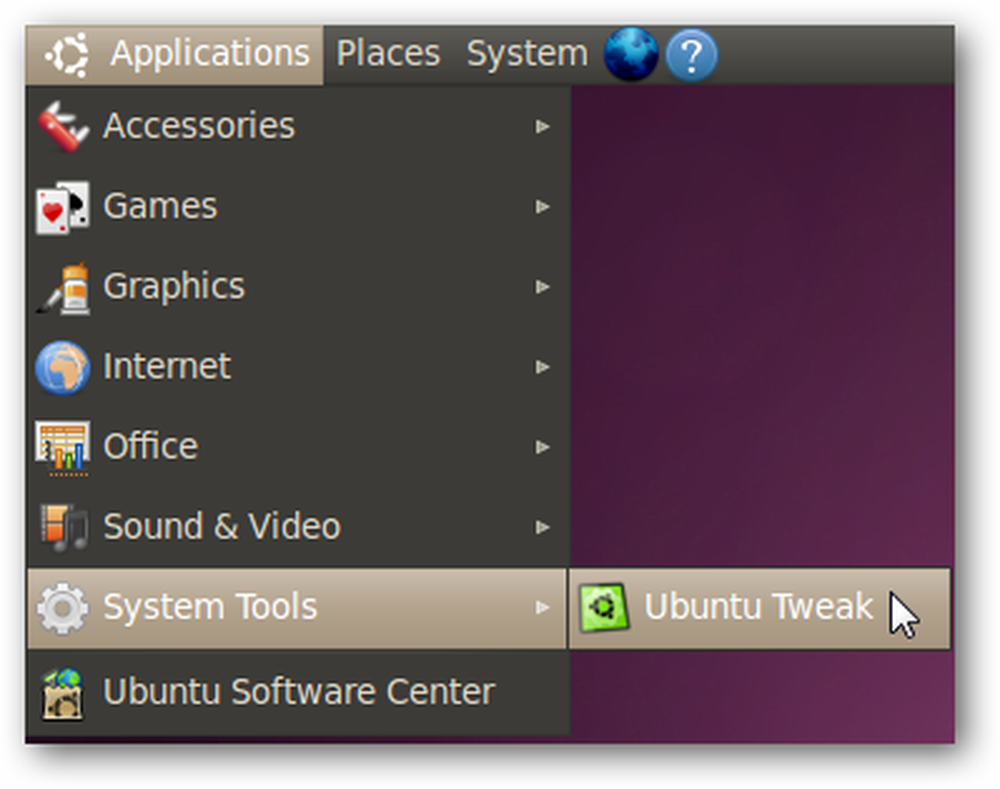
Task: Click the System Tools gear icon
Action: tap(62, 608)
